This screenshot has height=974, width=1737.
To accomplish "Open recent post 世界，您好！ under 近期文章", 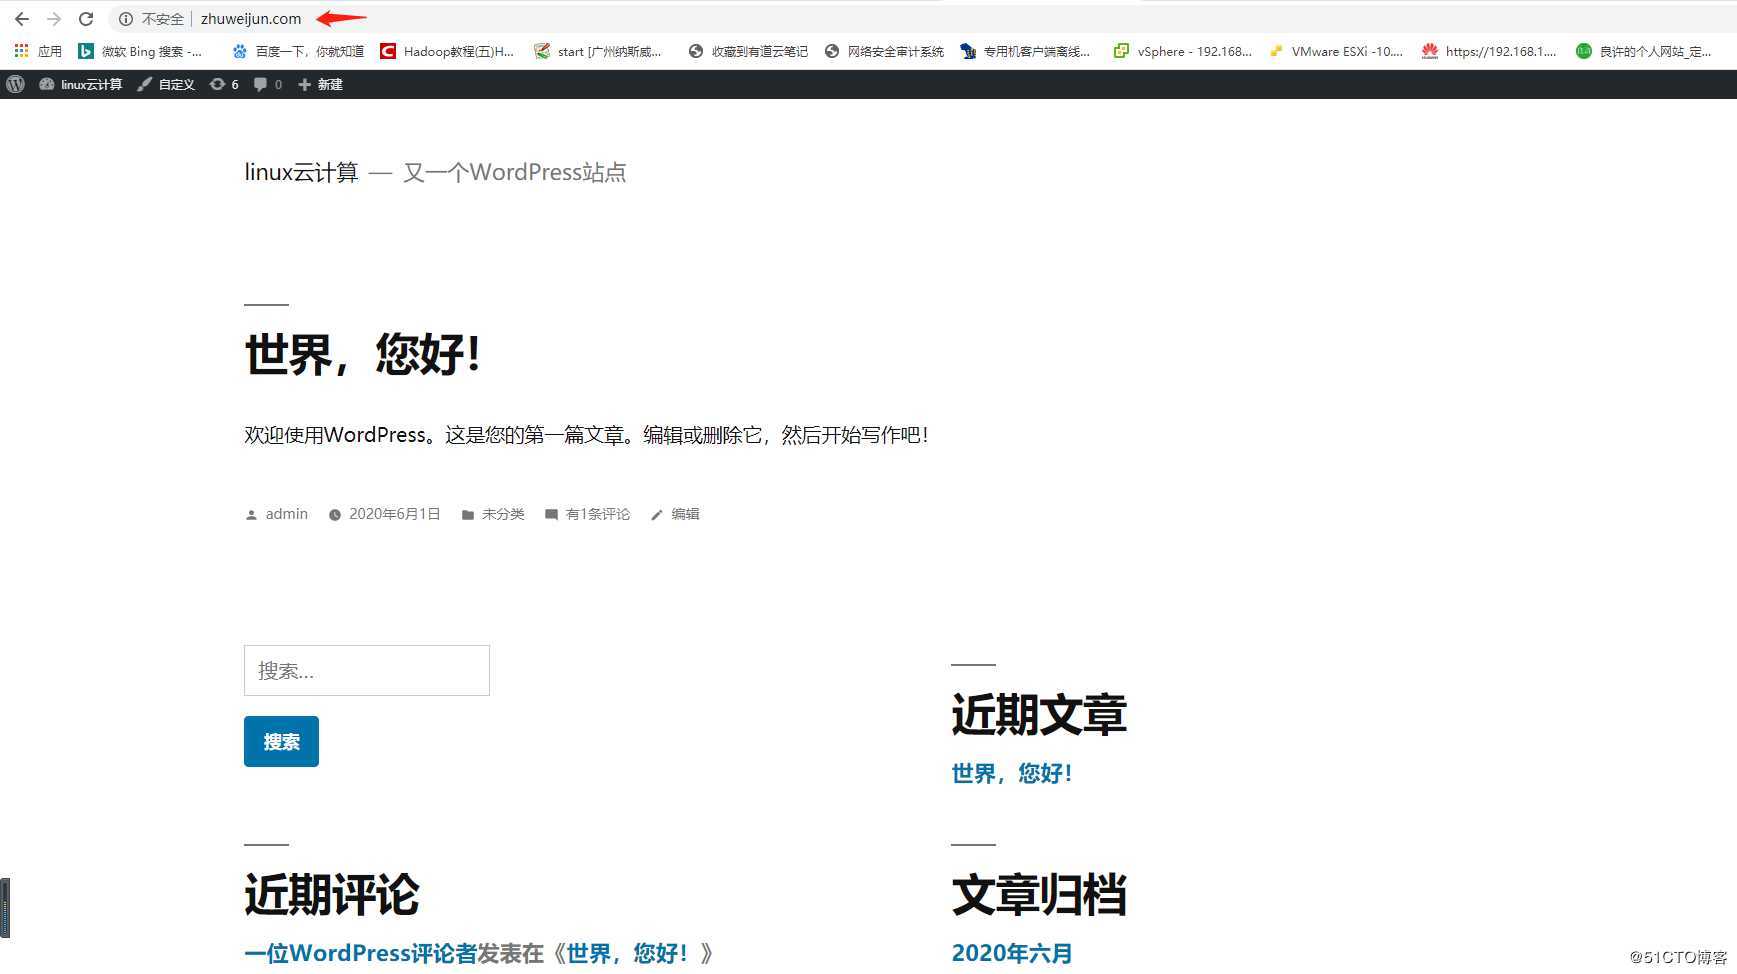I will [1012, 773].
